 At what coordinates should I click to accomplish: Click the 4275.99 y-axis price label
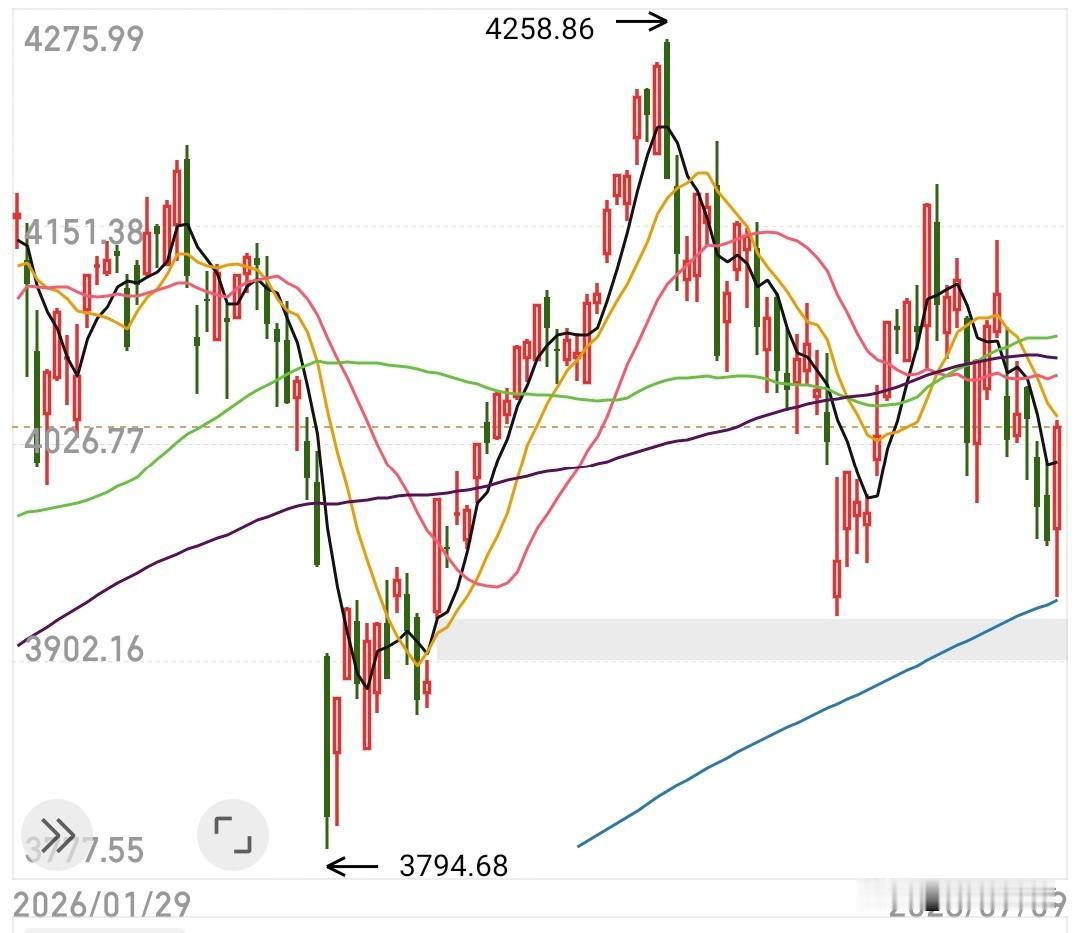[84, 39]
